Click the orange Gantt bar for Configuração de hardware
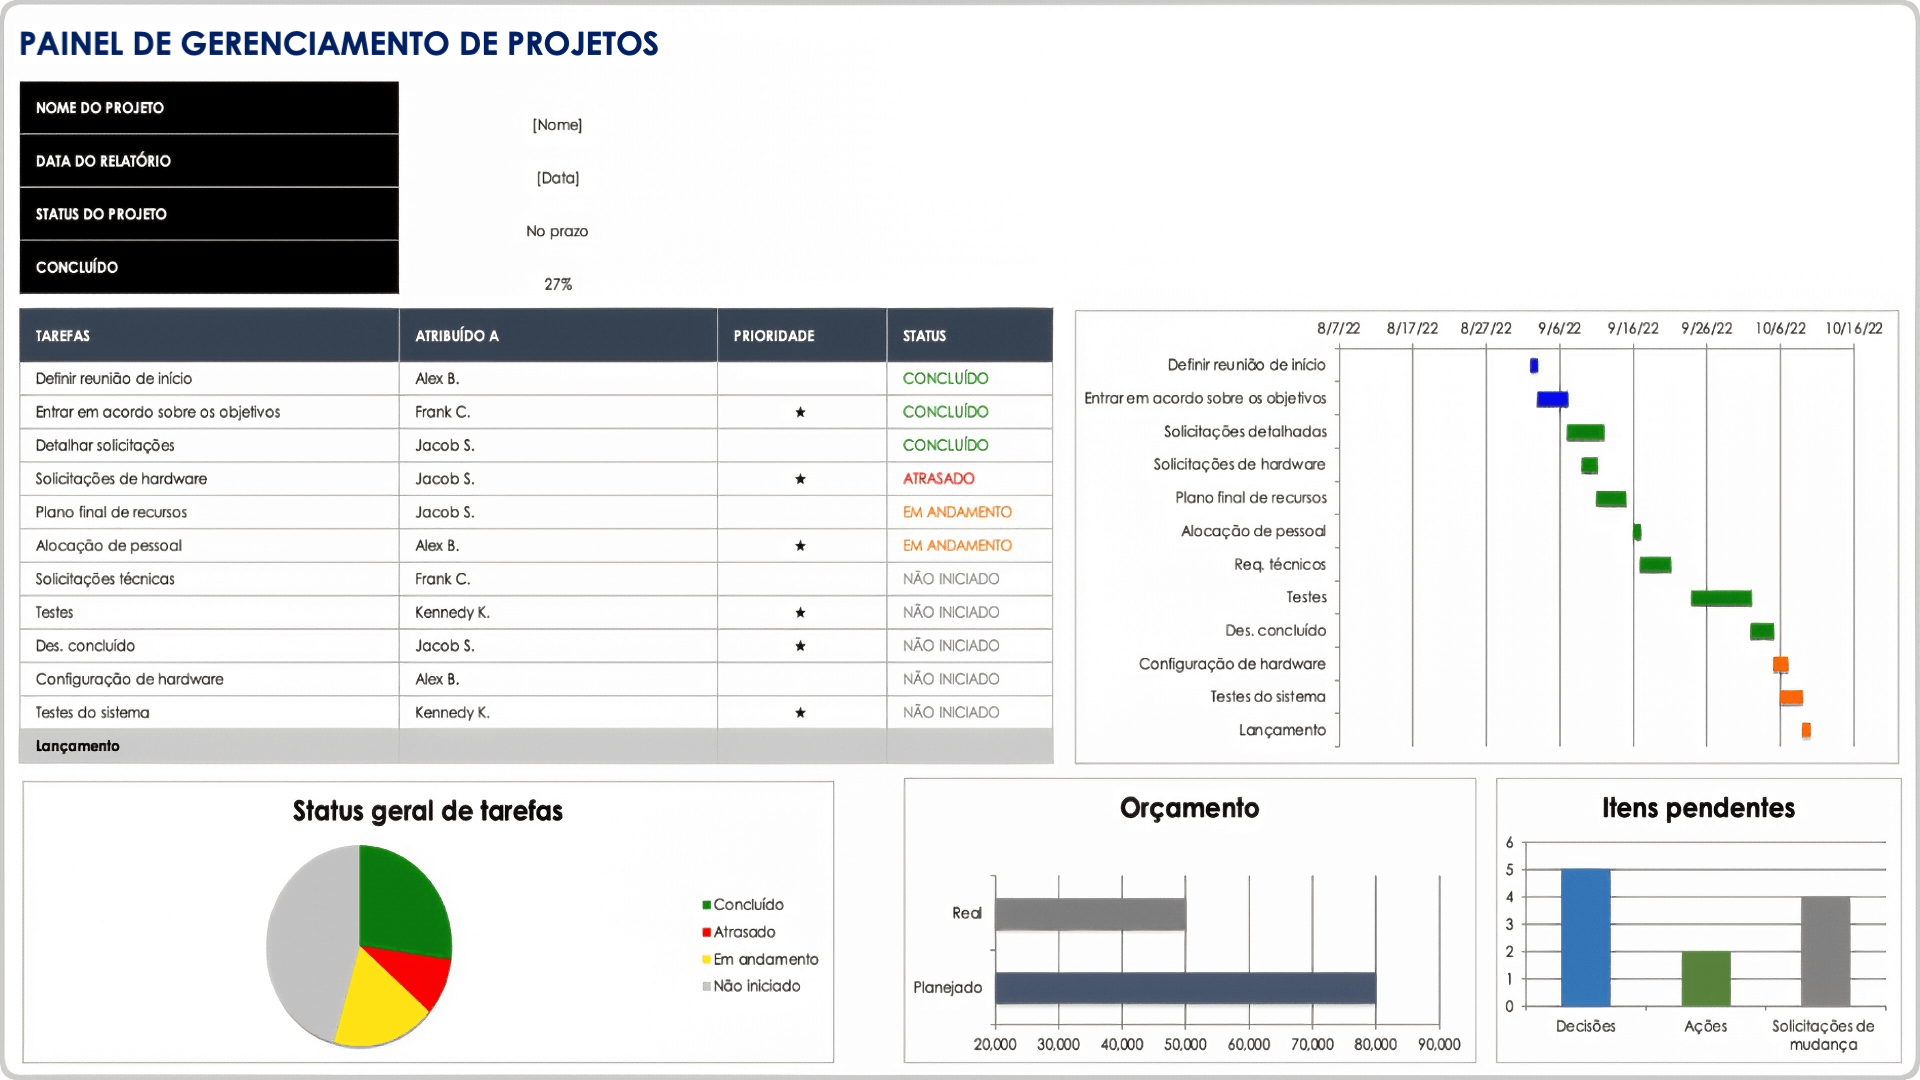Image resolution: width=1920 pixels, height=1080 pixels. pyautogui.click(x=1781, y=665)
